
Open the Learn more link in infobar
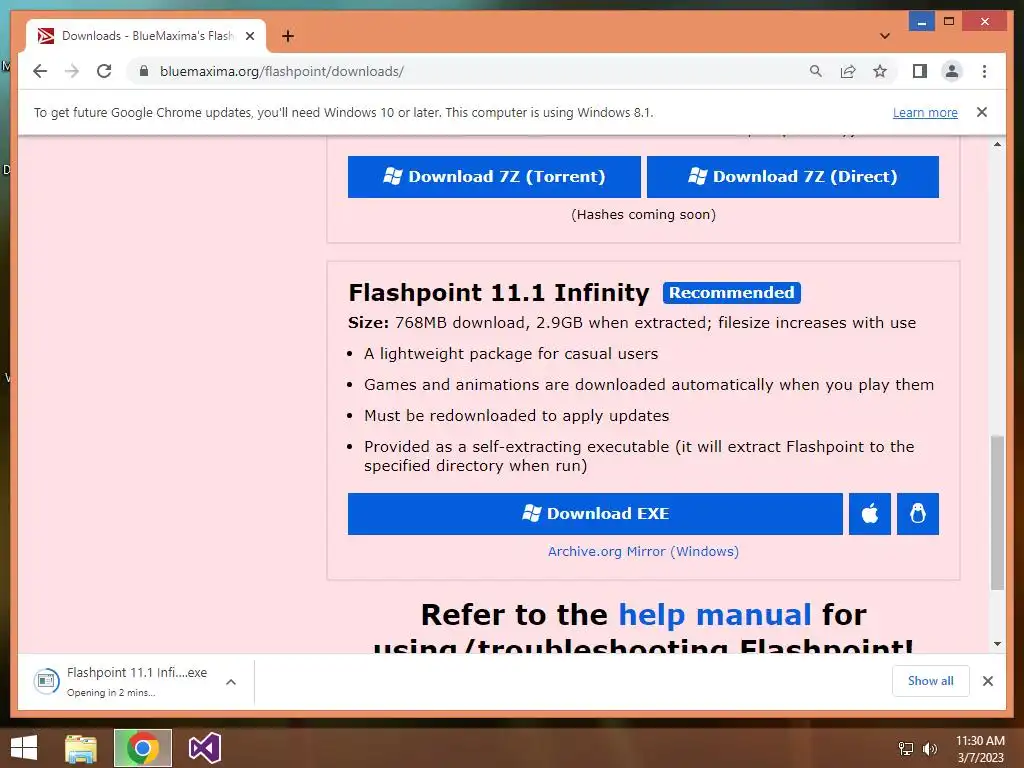pyautogui.click(x=925, y=112)
